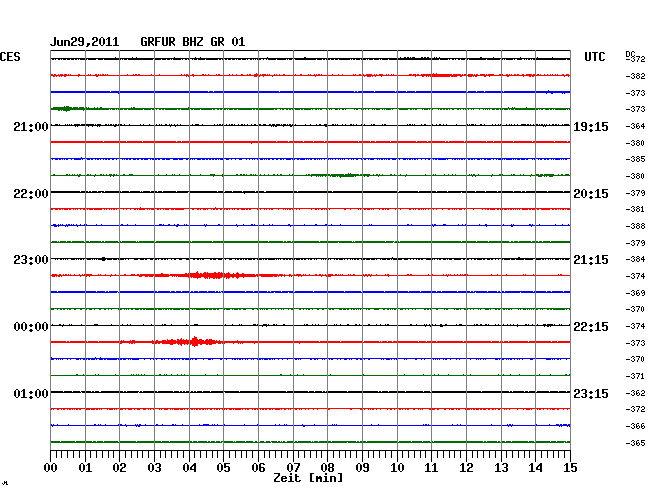
Task: Click the DC offset value "-371"
Action: pos(635,376)
